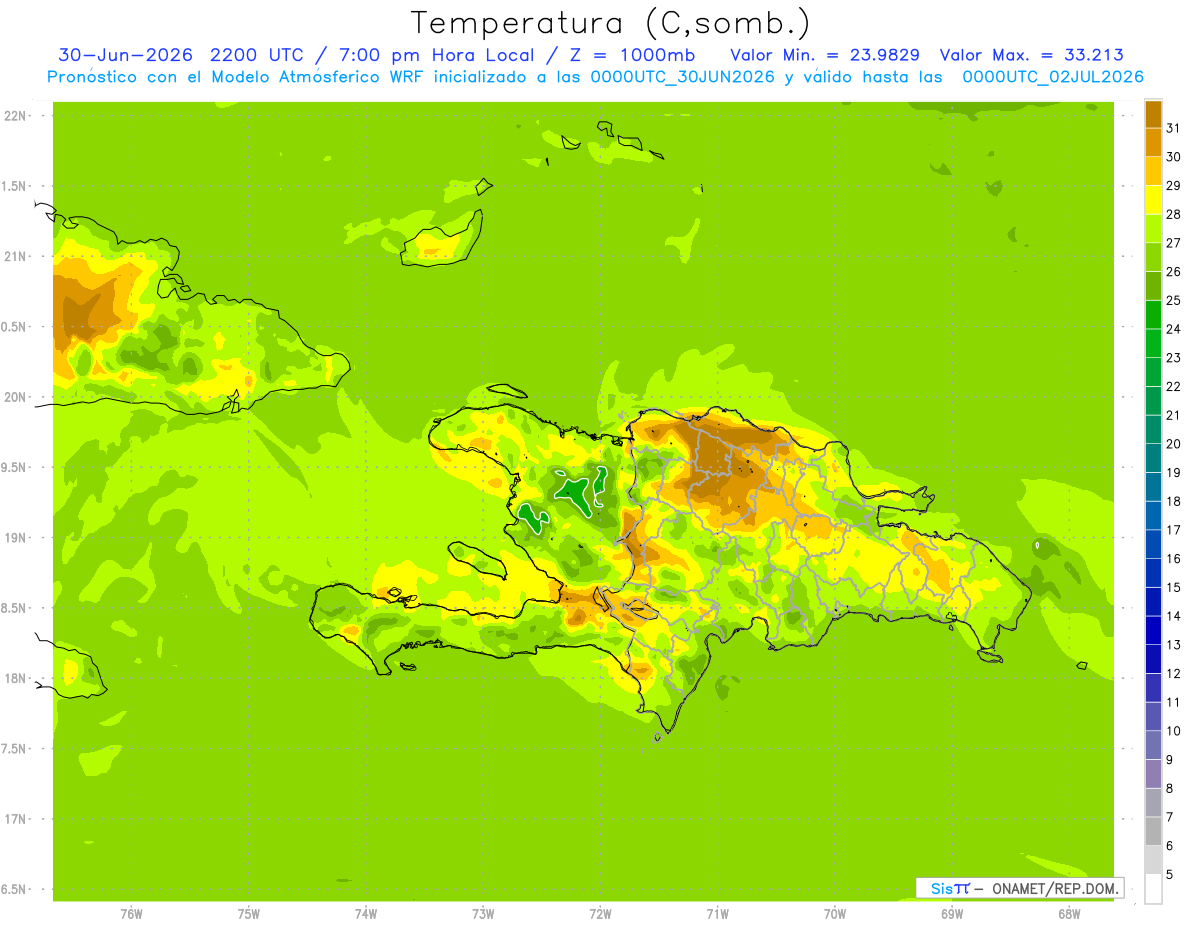Pick the blue swatch between 15 and 16
The height and width of the screenshot is (927, 1200).
(x=1153, y=573)
